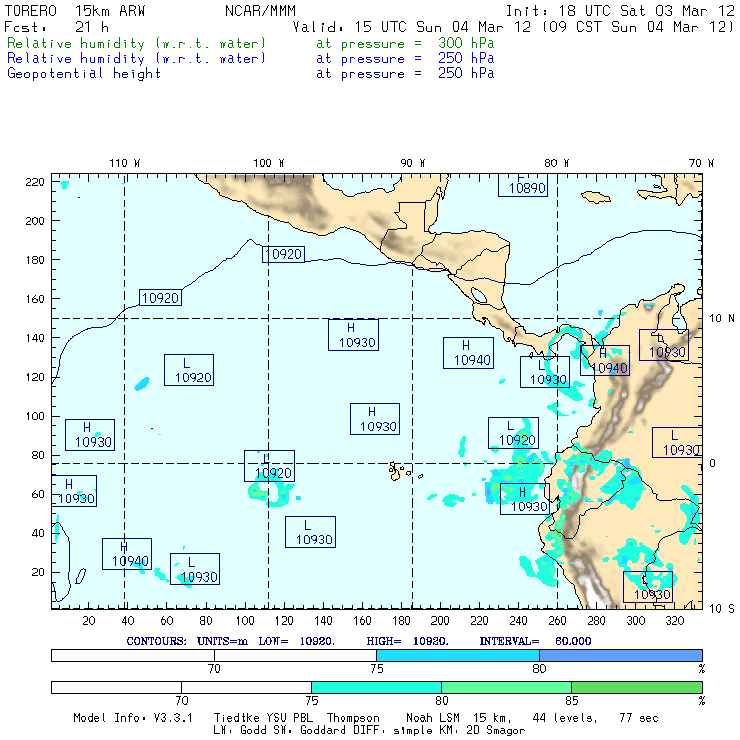Click the '80 W' longitude label
The width and height of the screenshot is (740, 740).
coord(556,163)
